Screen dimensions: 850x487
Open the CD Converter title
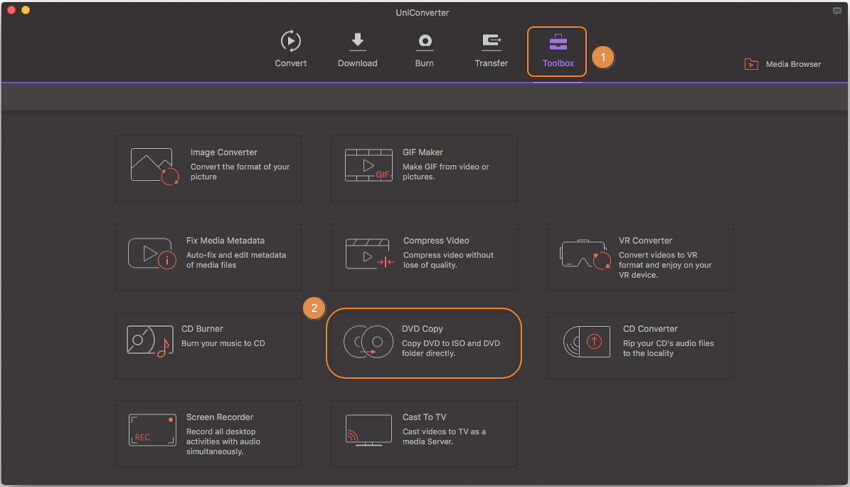coord(650,329)
